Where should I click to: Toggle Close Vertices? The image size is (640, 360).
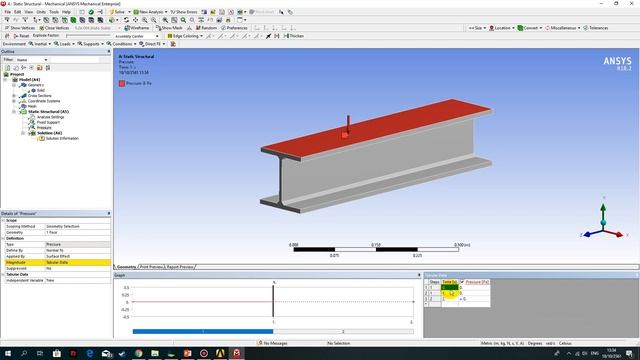tap(54, 28)
